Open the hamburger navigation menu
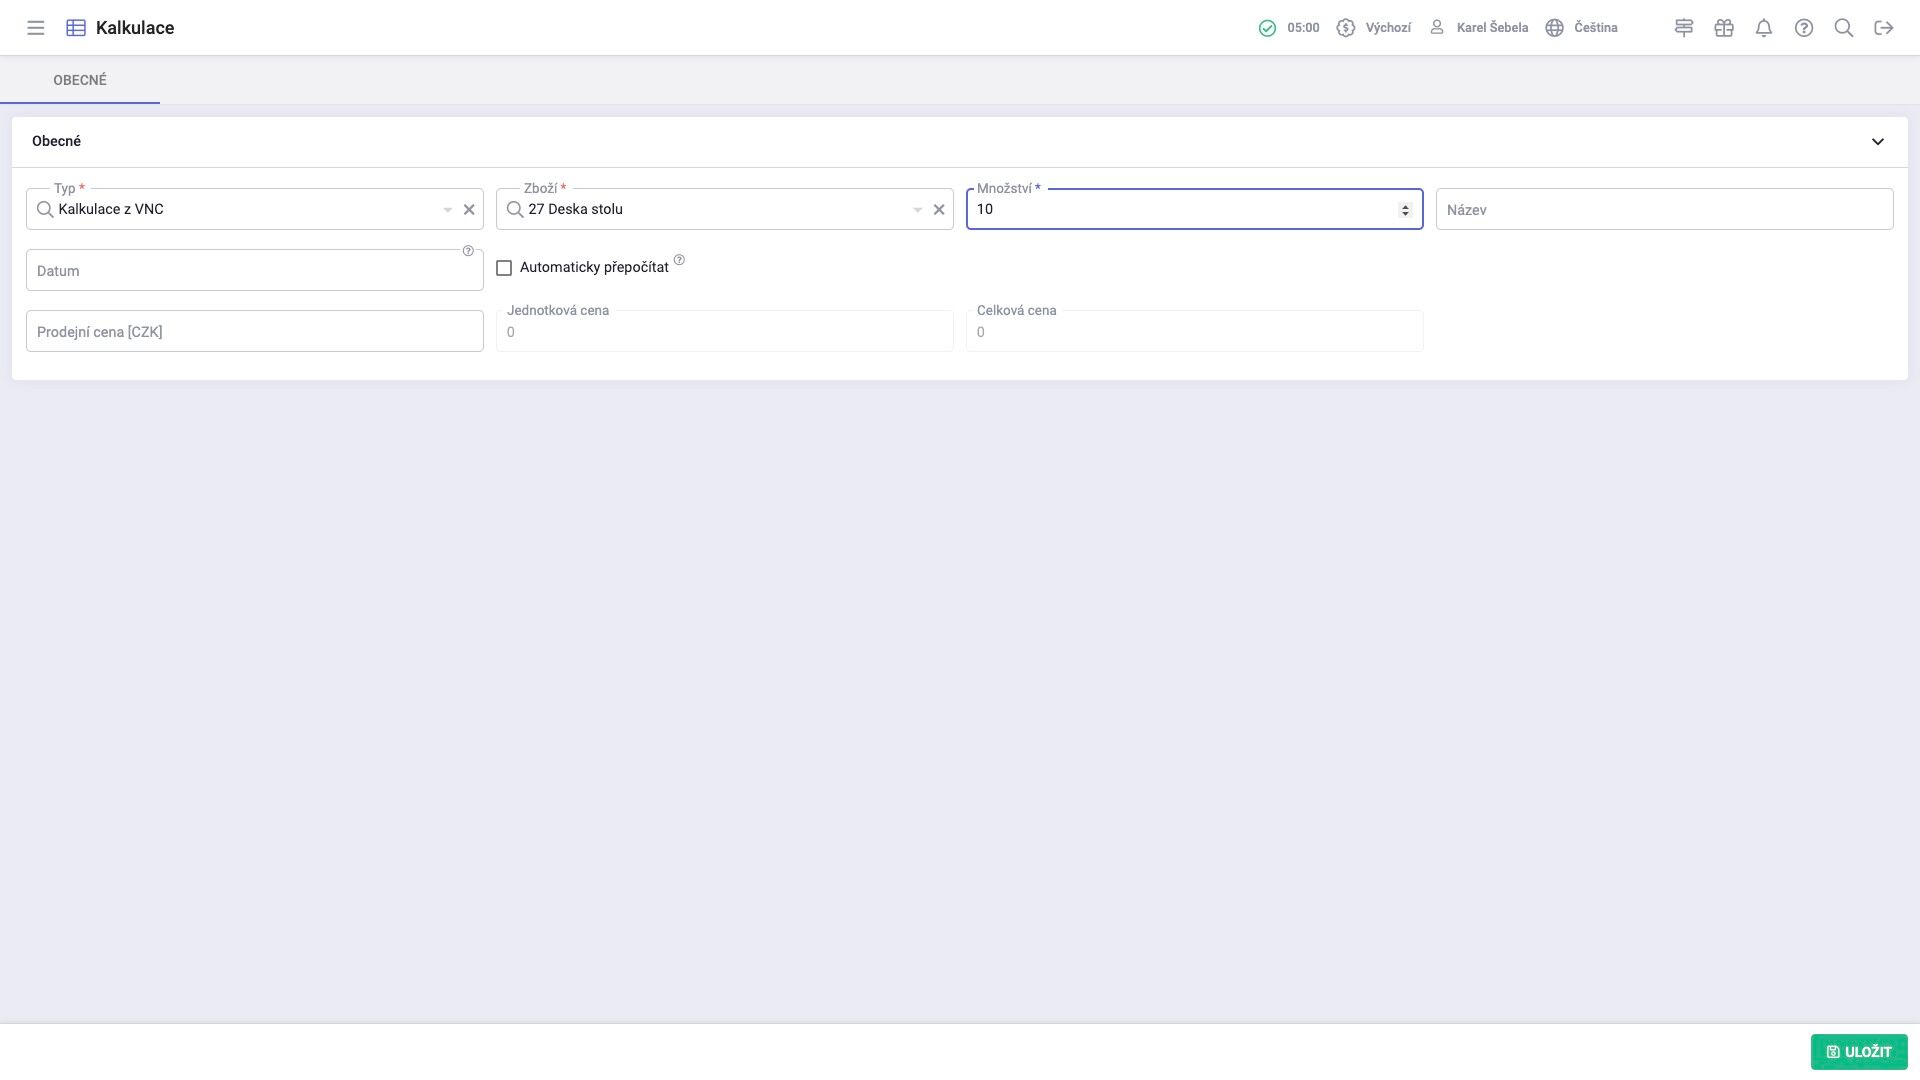 pyautogui.click(x=36, y=28)
